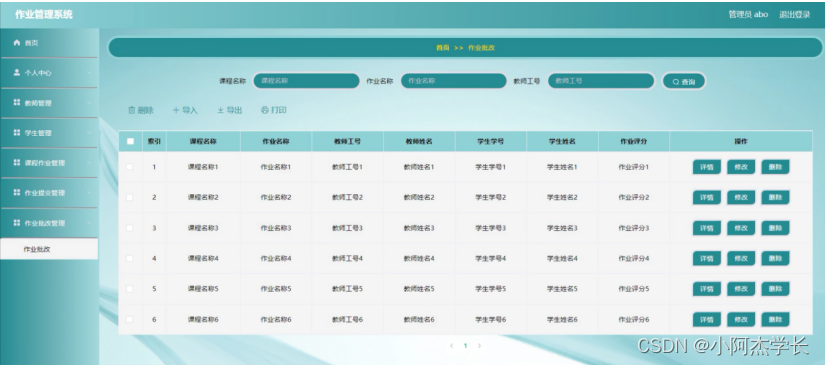Click the 教师姓名 column header
The width and height of the screenshot is (825, 365).
pos(419,141)
